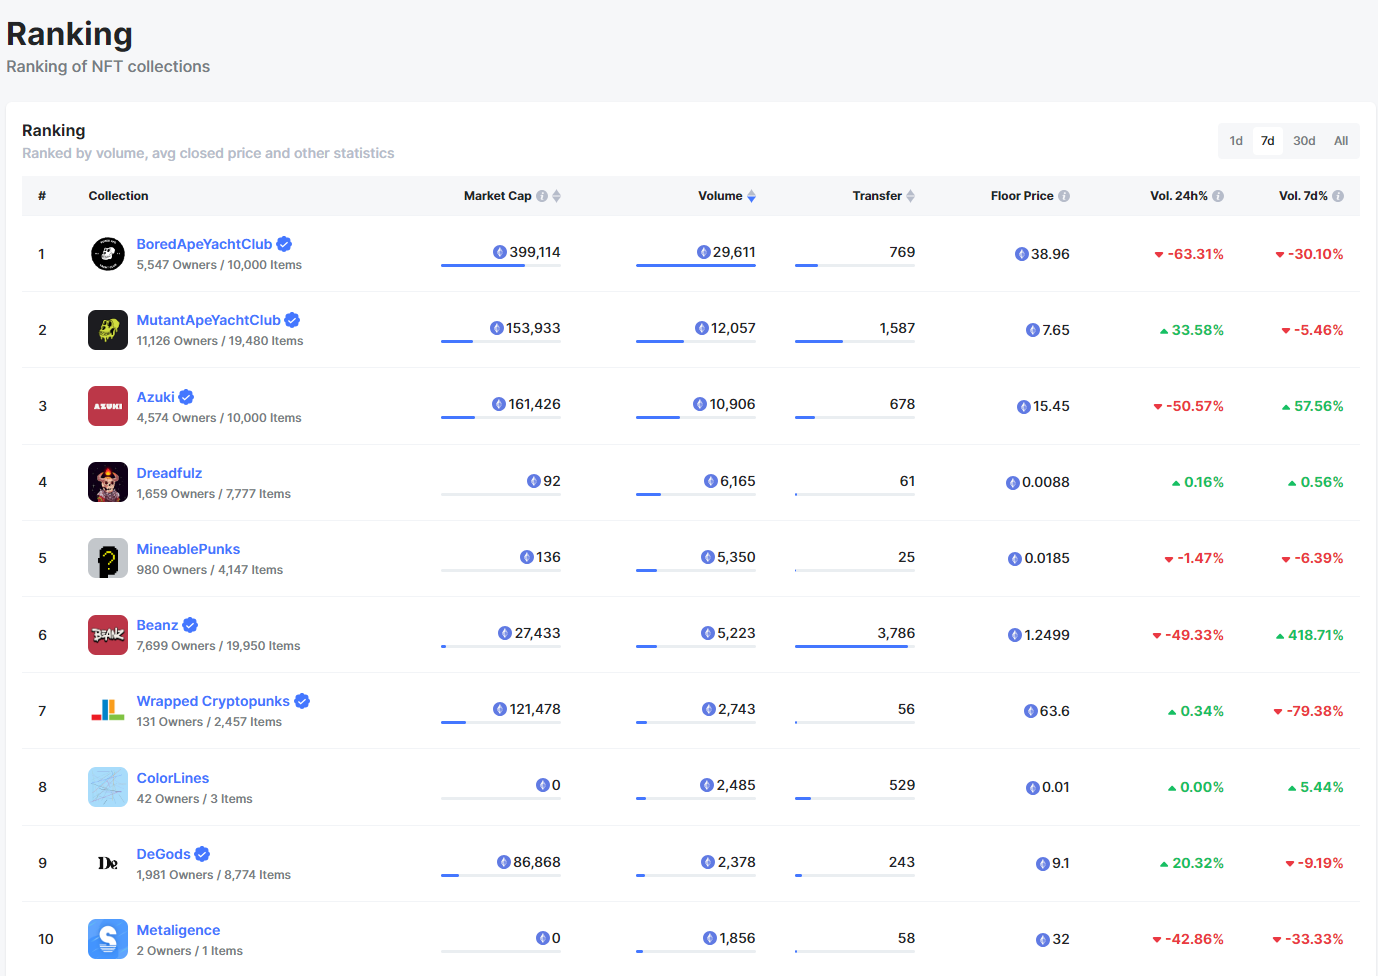Click the Beanz transfer progress bar
Screen dimensions: 1378x976
pyautogui.click(x=854, y=647)
